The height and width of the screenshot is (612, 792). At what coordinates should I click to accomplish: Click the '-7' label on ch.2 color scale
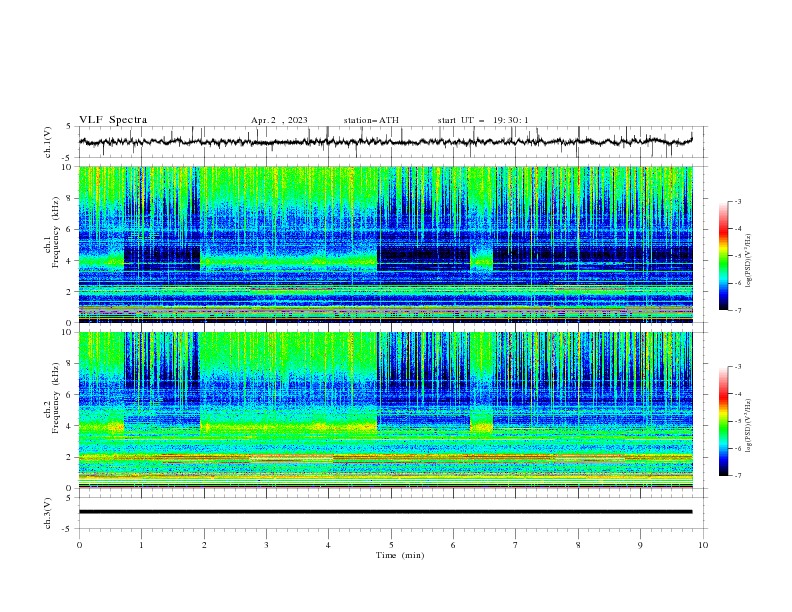click(737, 475)
